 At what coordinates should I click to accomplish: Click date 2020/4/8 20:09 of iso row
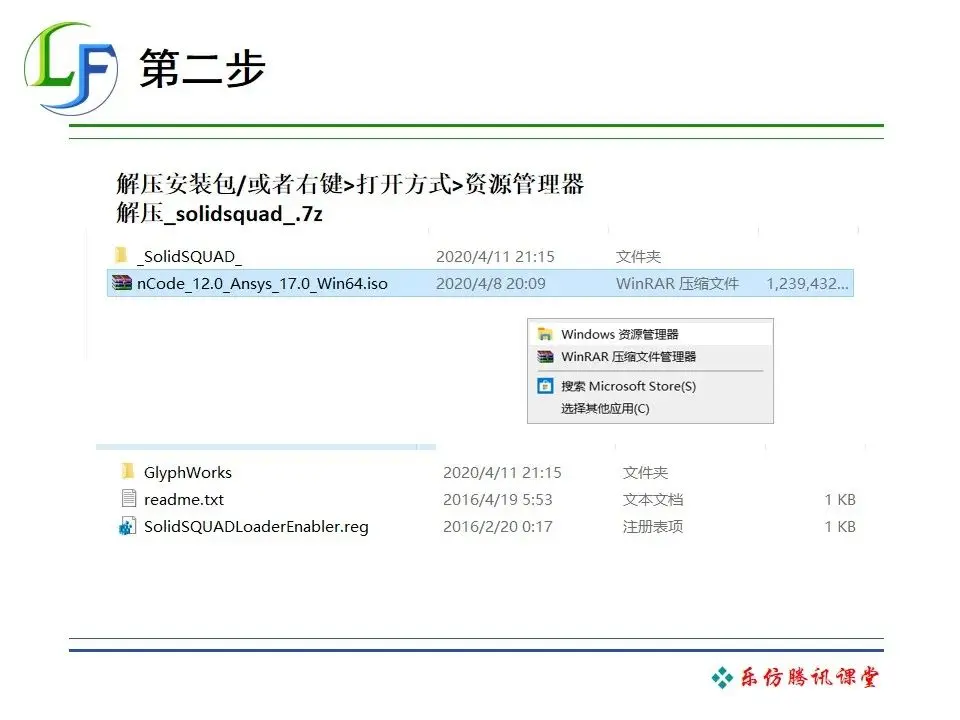pyautogui.click(x=490, y=283)
